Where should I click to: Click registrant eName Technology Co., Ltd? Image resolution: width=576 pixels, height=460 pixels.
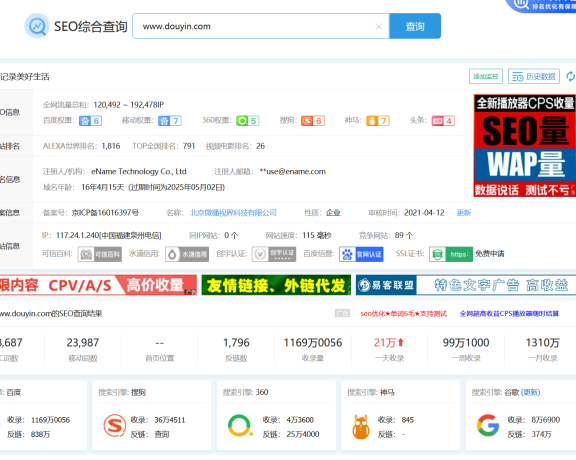coord(139,172)
